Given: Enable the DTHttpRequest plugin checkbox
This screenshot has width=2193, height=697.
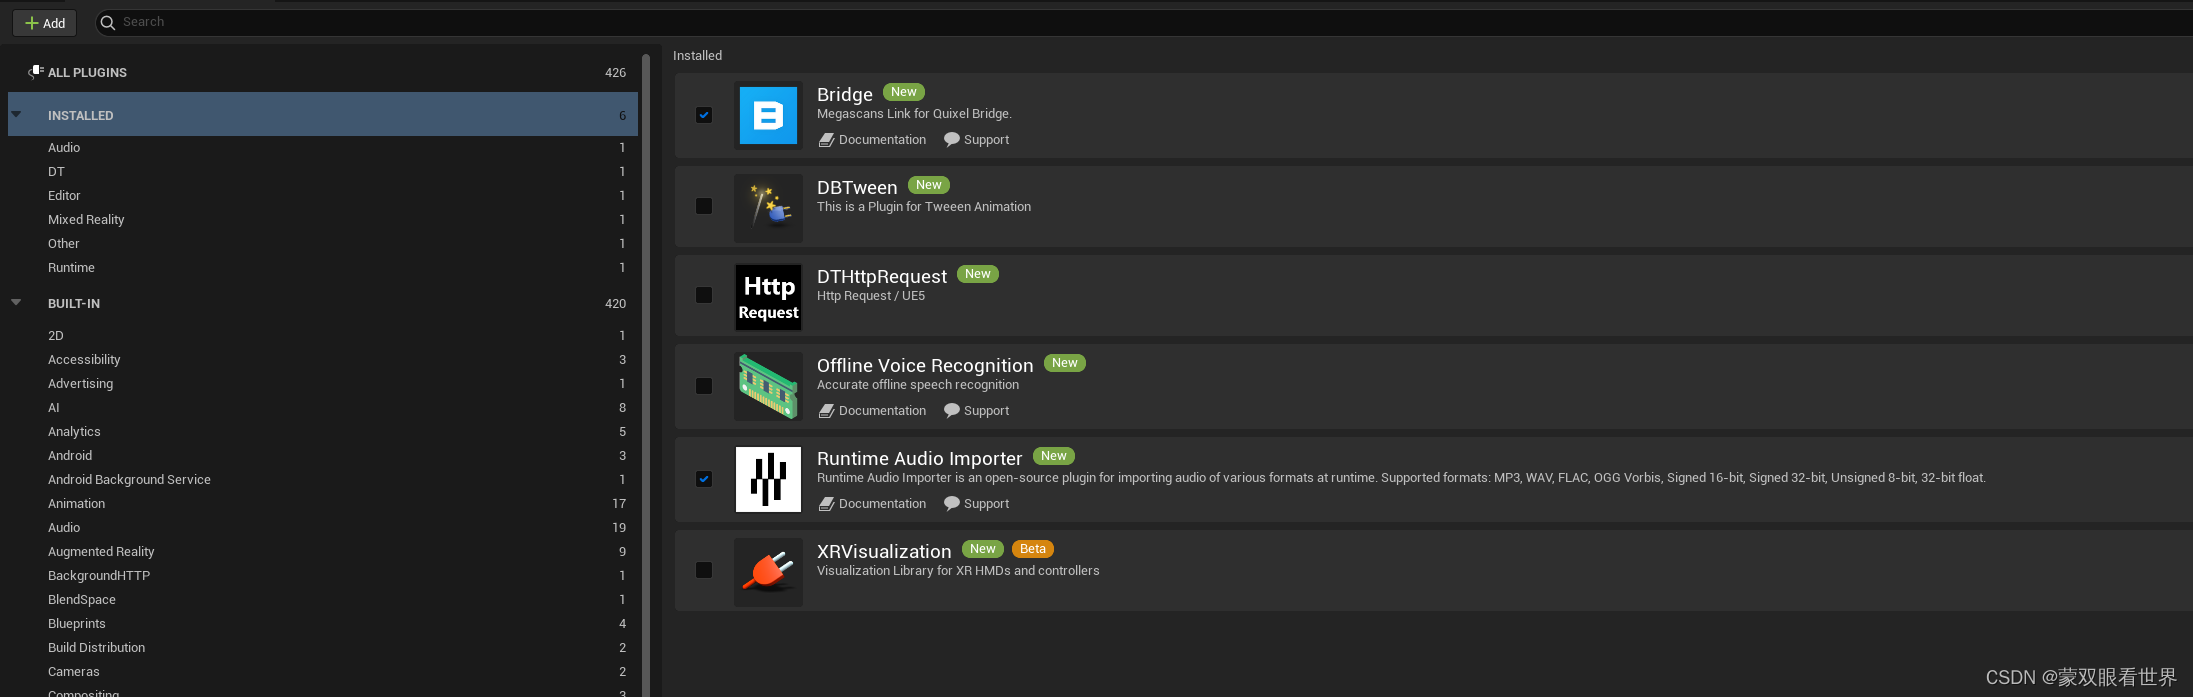Looking at the screenshot, I should [704, 295].
